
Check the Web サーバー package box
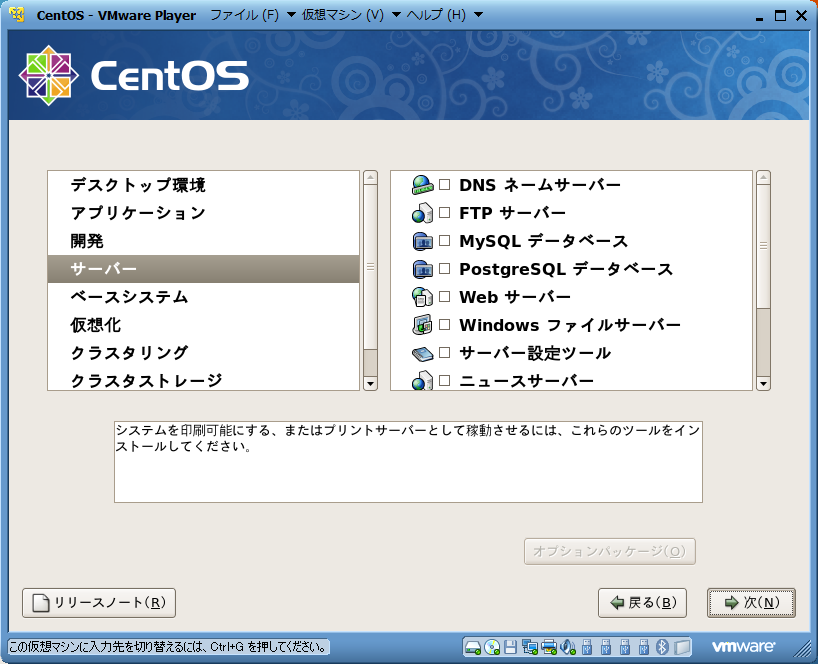[x=445, y=297]
